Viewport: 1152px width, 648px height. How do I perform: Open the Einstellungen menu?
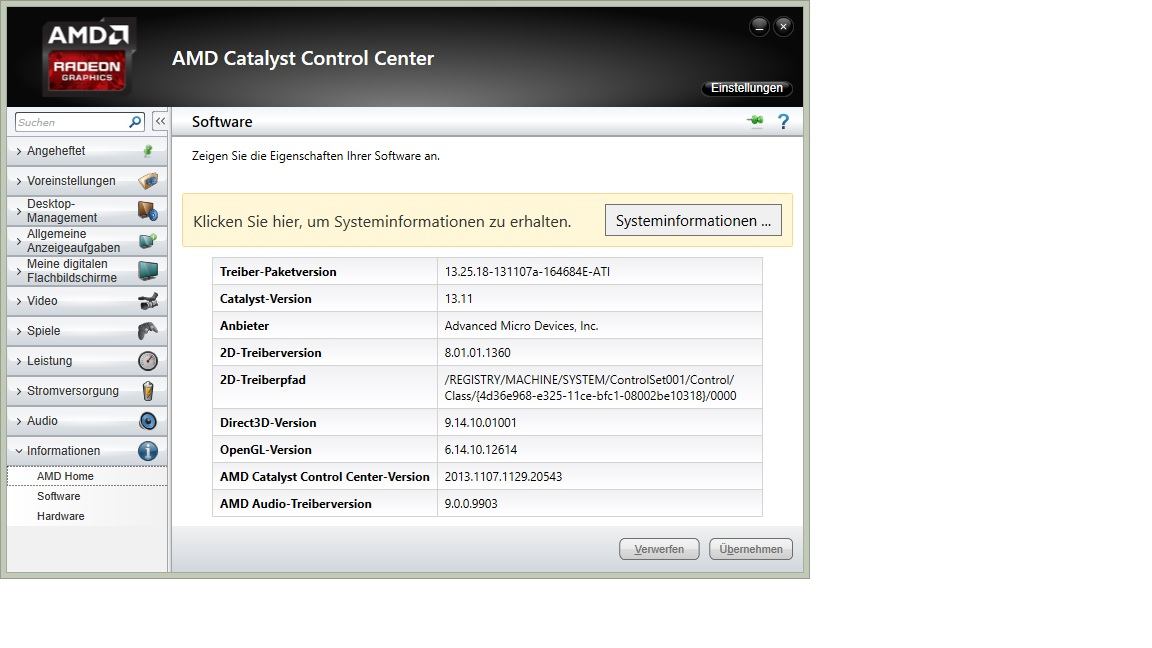(x=746, y=88)
